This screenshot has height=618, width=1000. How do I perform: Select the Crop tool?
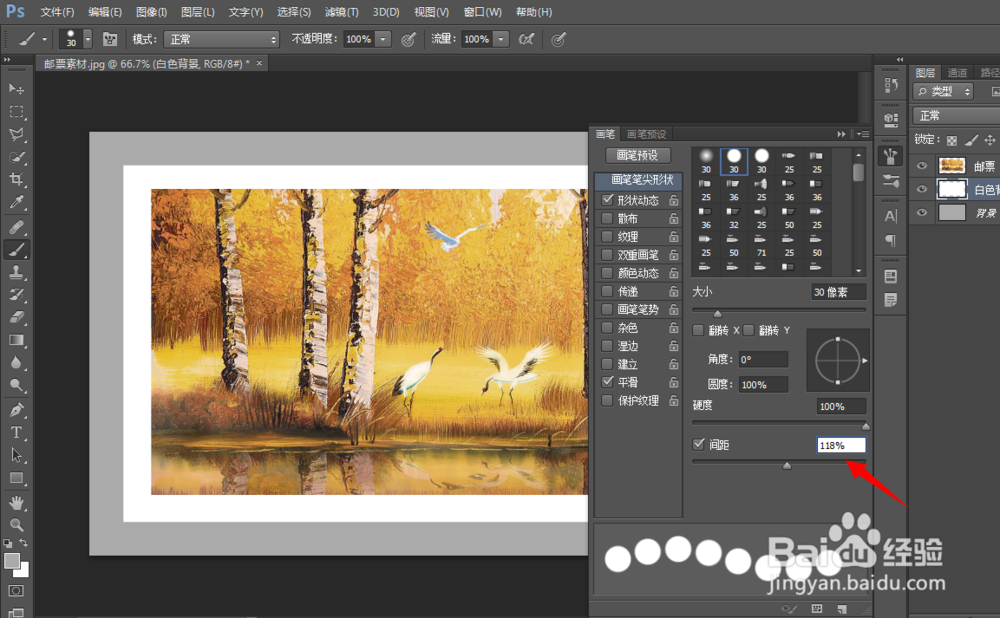click(x=17, y=180)
